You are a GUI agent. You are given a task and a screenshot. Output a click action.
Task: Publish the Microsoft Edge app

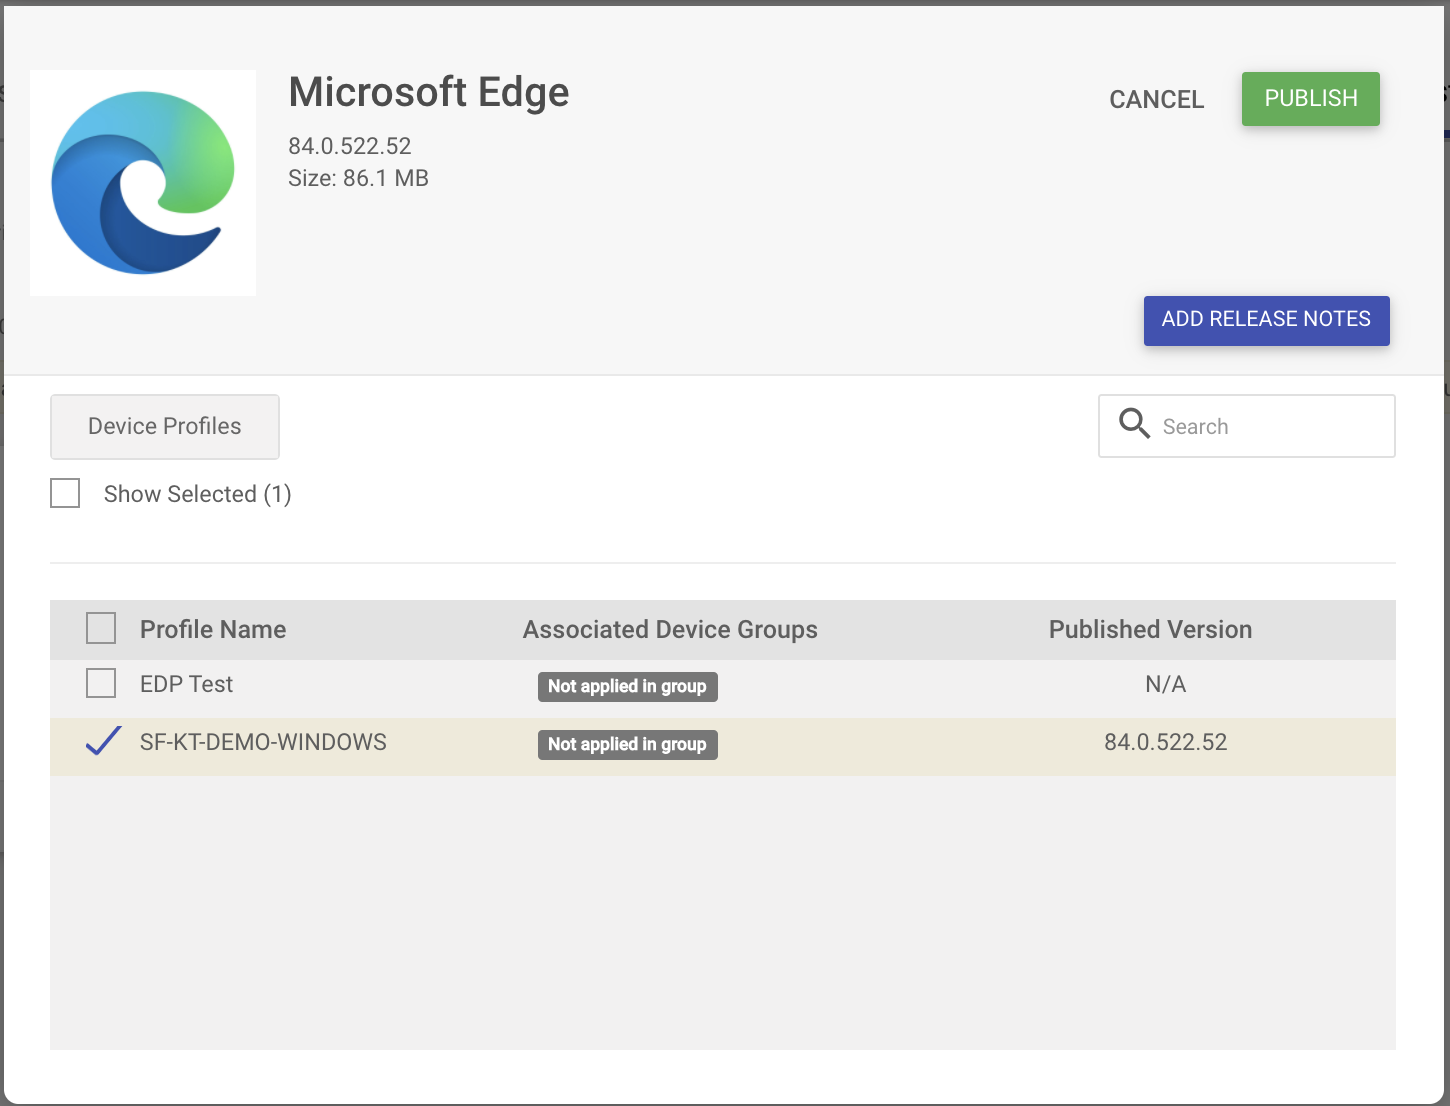(x=1311, y=98)
